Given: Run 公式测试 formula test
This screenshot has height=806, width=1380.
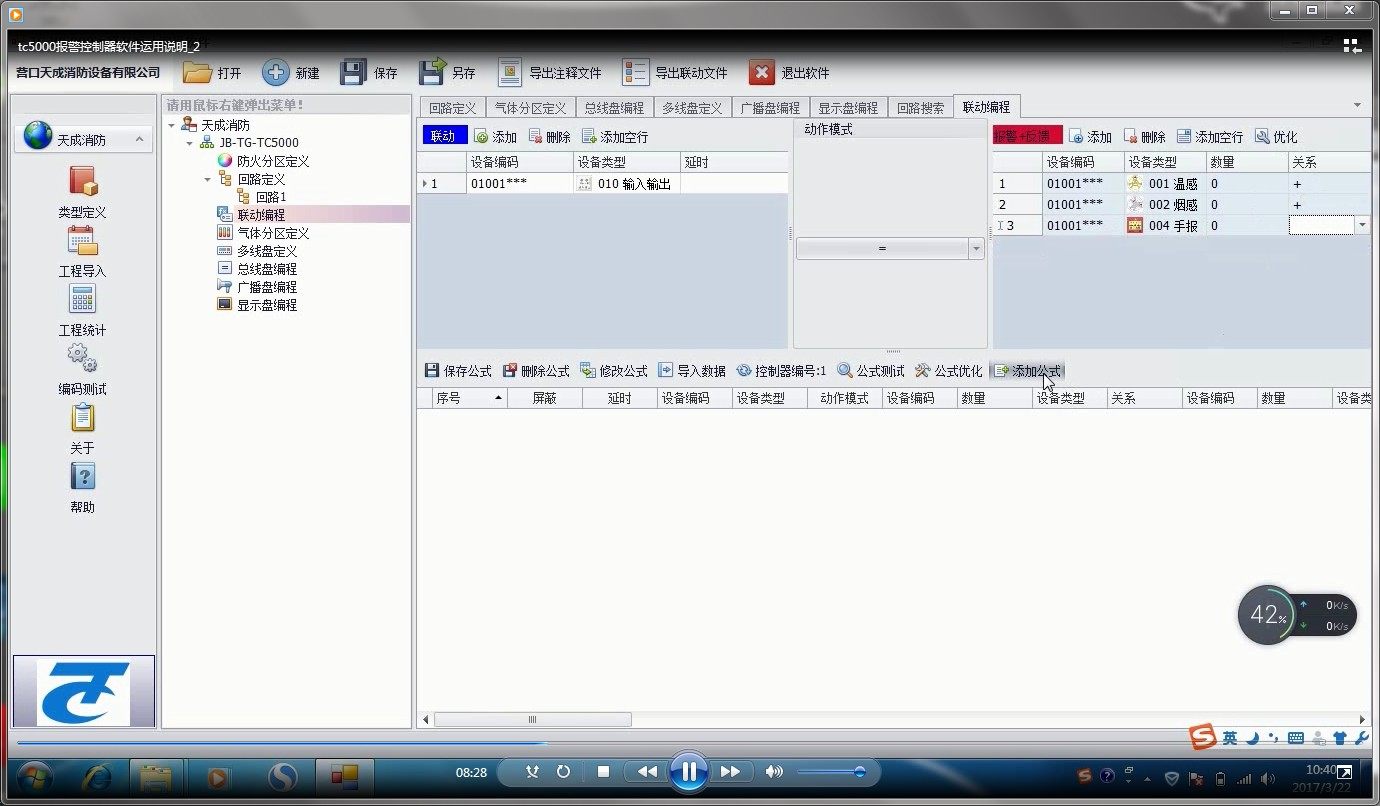Looking at the screenshot, I should pos(871,371).
